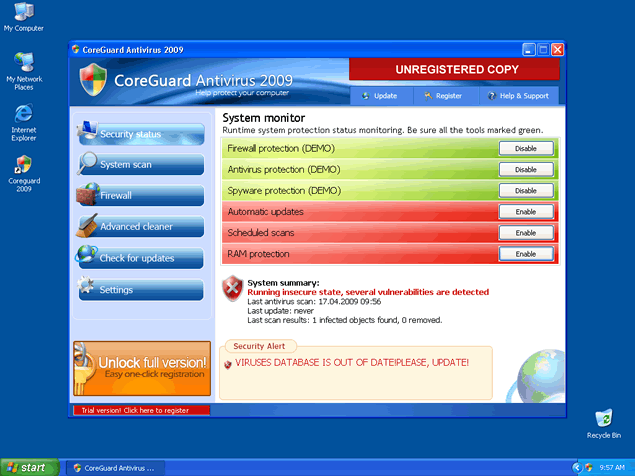Image resolution: width=635 pixels, height=476 pixels.
Task: Click the small alert icon in Security Alert
Action: point(228,365)
